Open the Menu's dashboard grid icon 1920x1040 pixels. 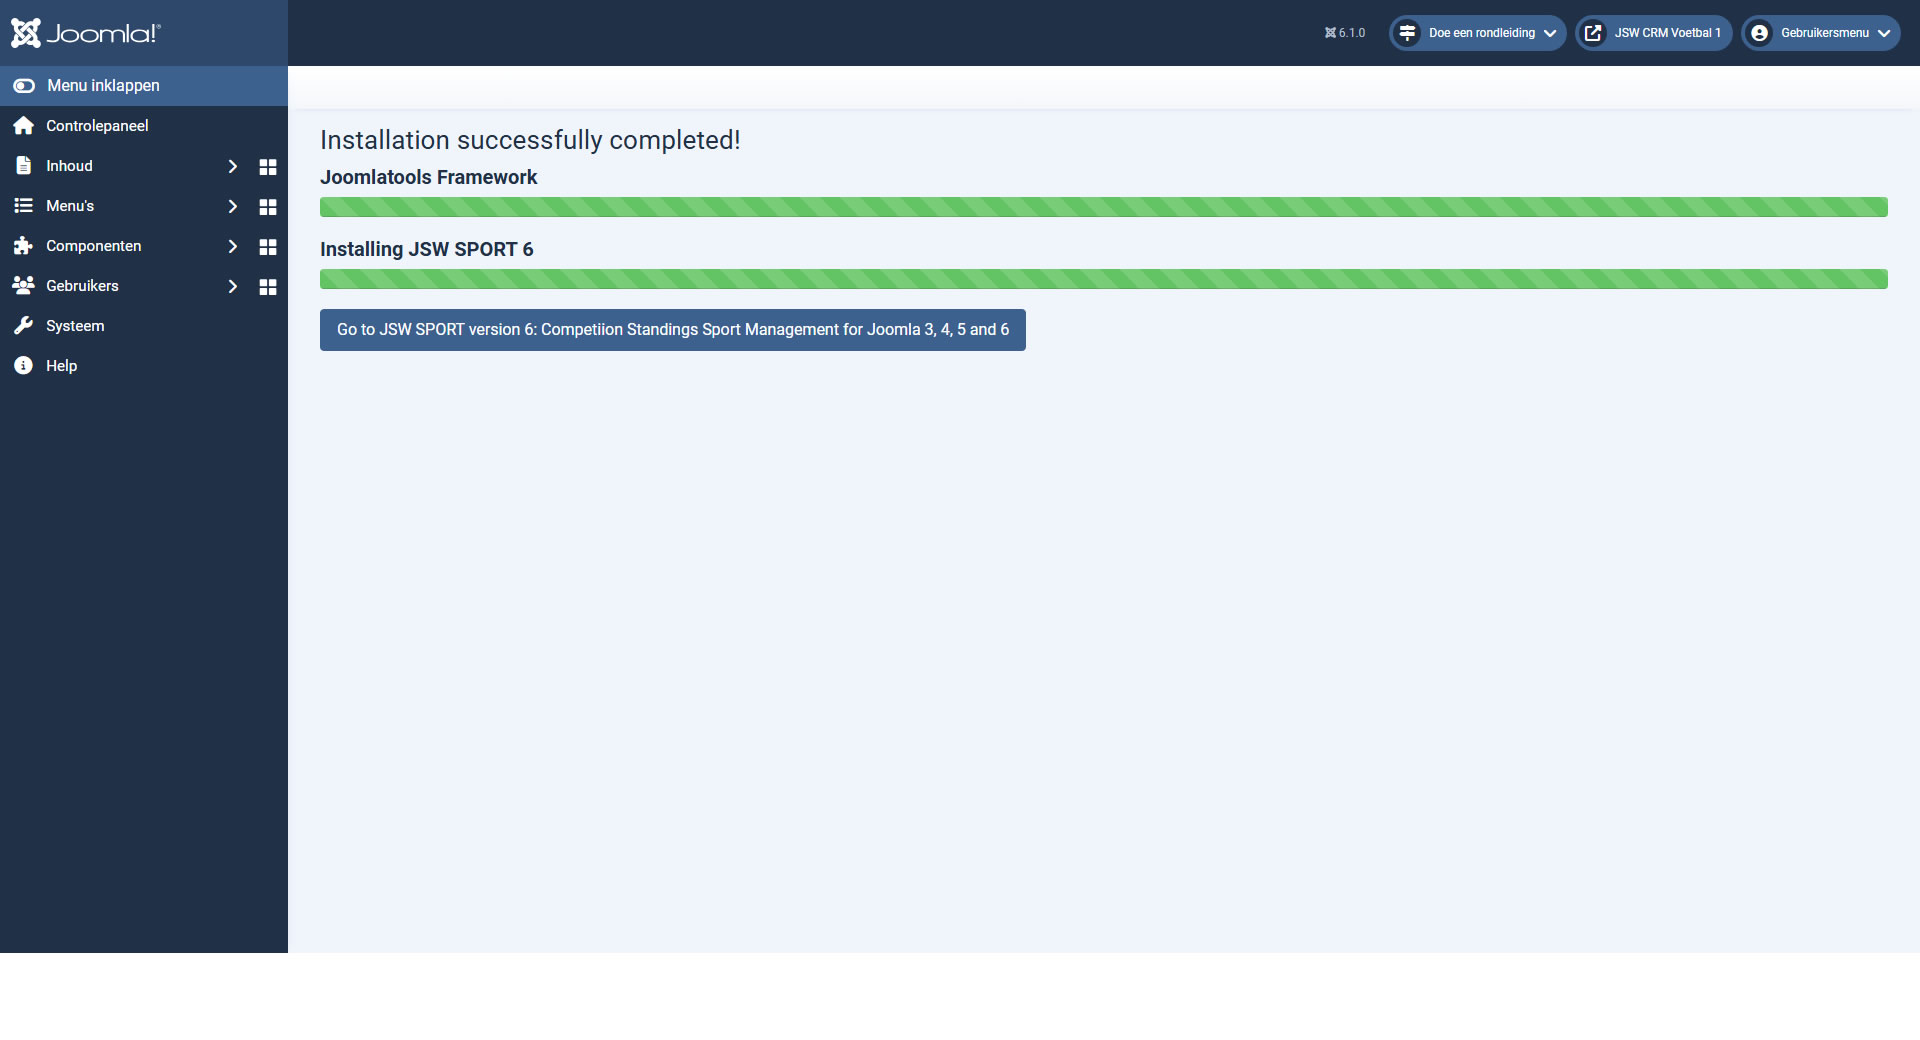pos(268,207)
